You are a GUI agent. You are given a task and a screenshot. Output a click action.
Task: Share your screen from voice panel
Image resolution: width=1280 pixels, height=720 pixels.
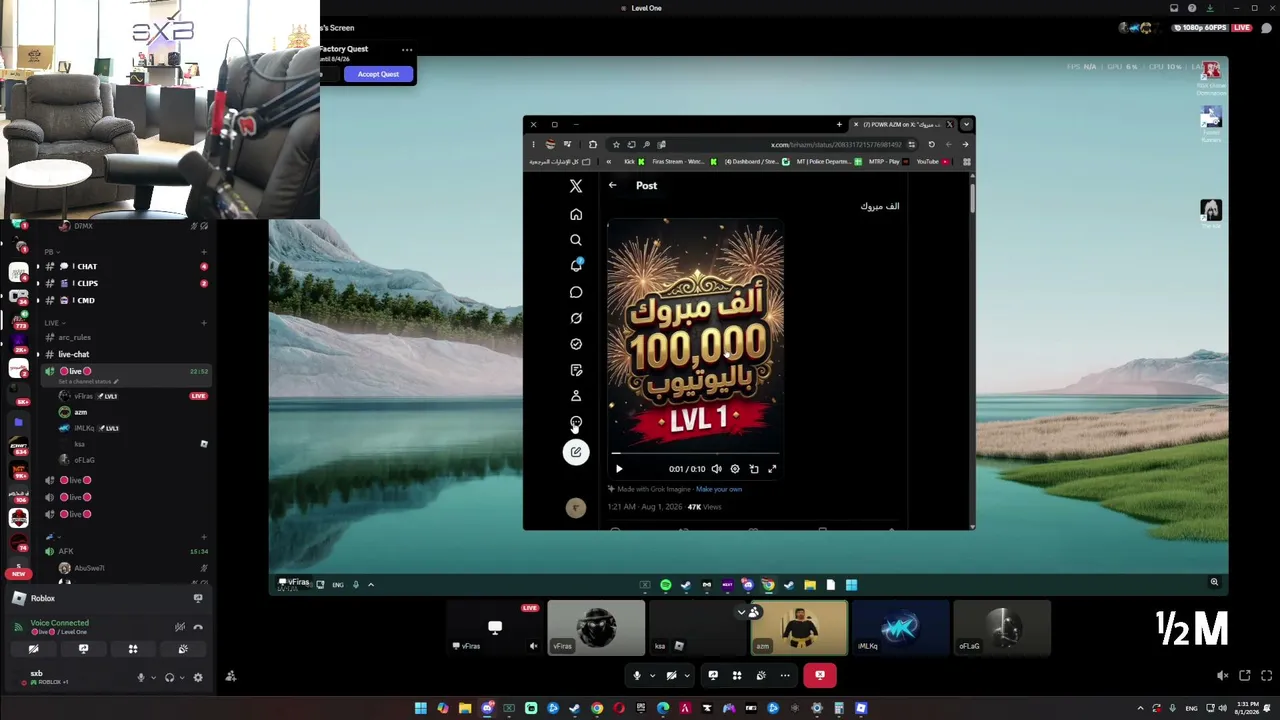[83, 649]
